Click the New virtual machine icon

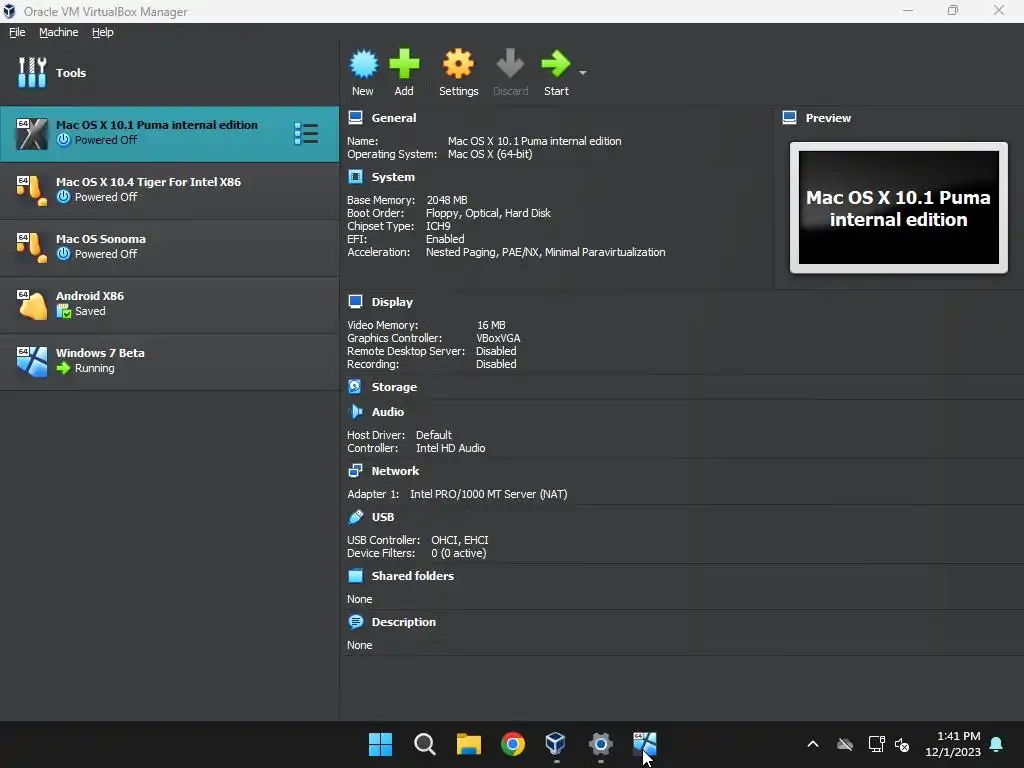point(363,64)
